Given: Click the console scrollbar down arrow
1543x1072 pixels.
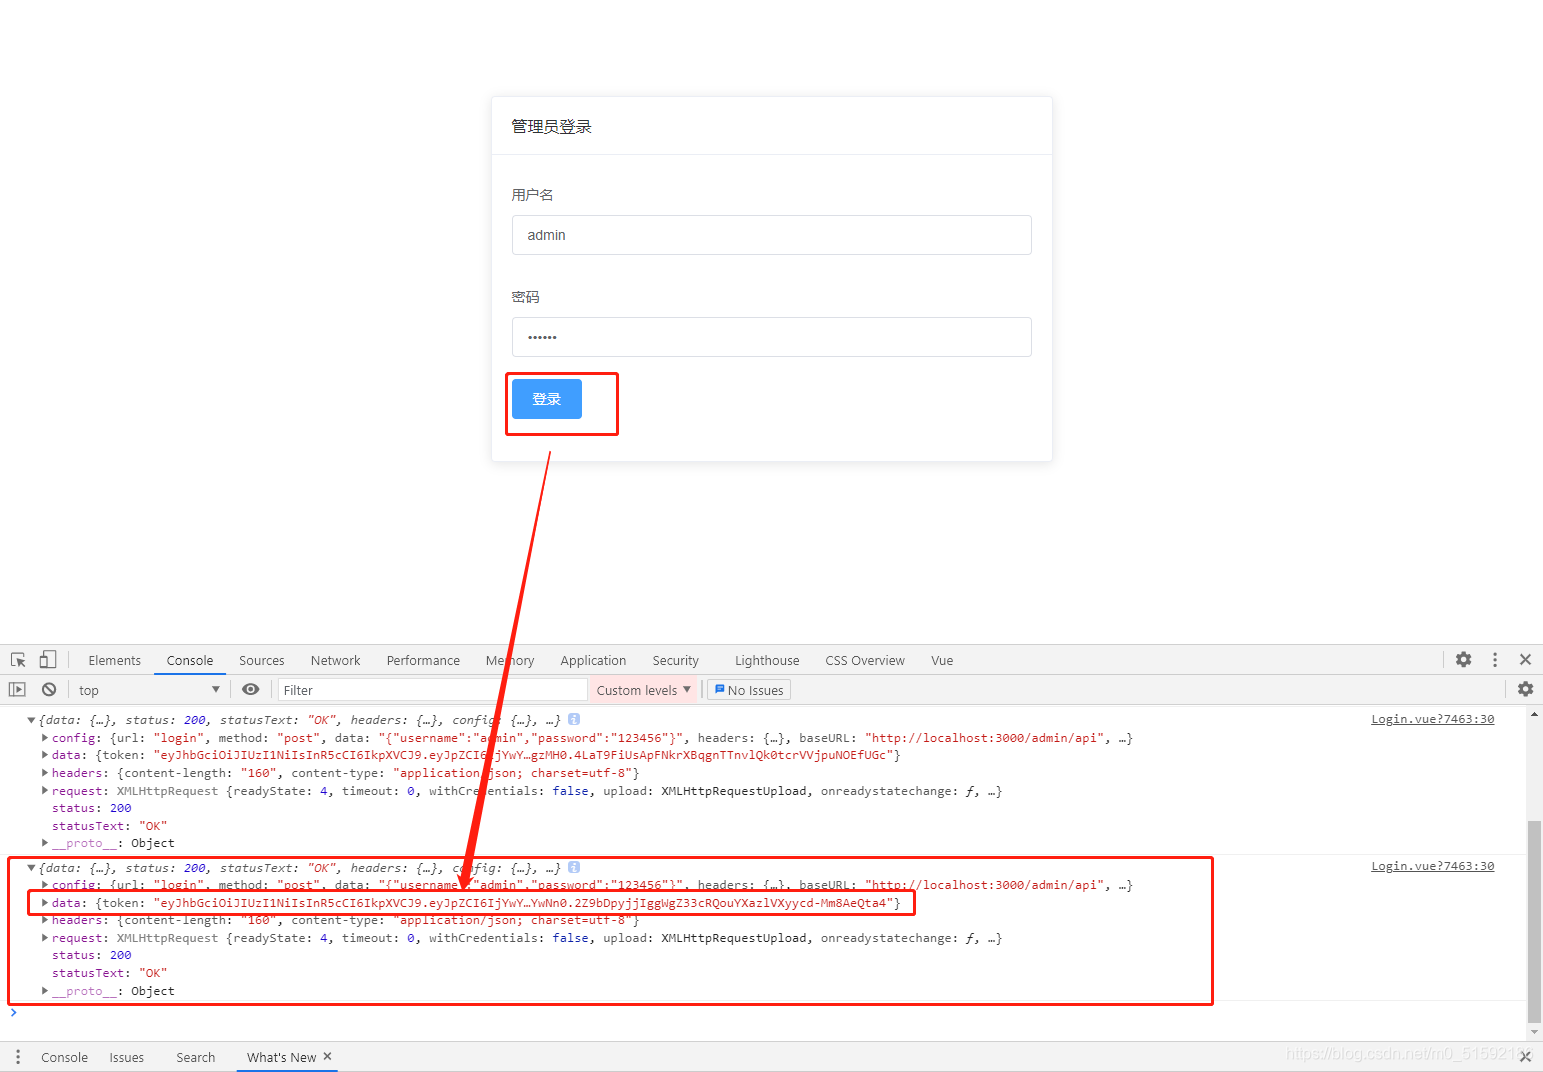Looking at the screenshot, I should pos(1534,1033).
